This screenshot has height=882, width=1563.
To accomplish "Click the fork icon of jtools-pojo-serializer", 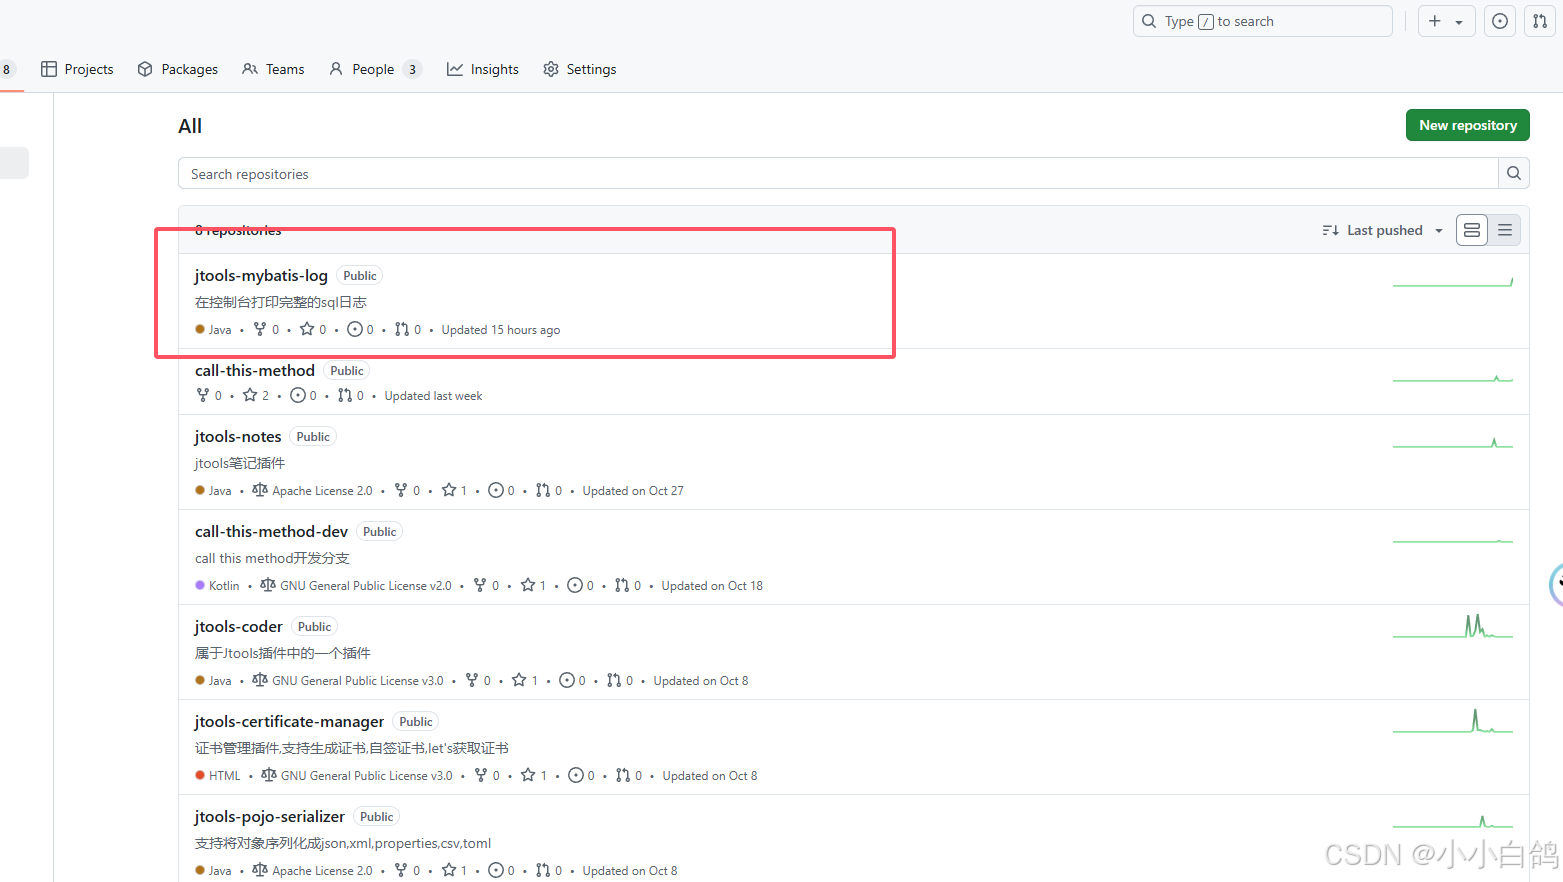I will pos(401,870).
